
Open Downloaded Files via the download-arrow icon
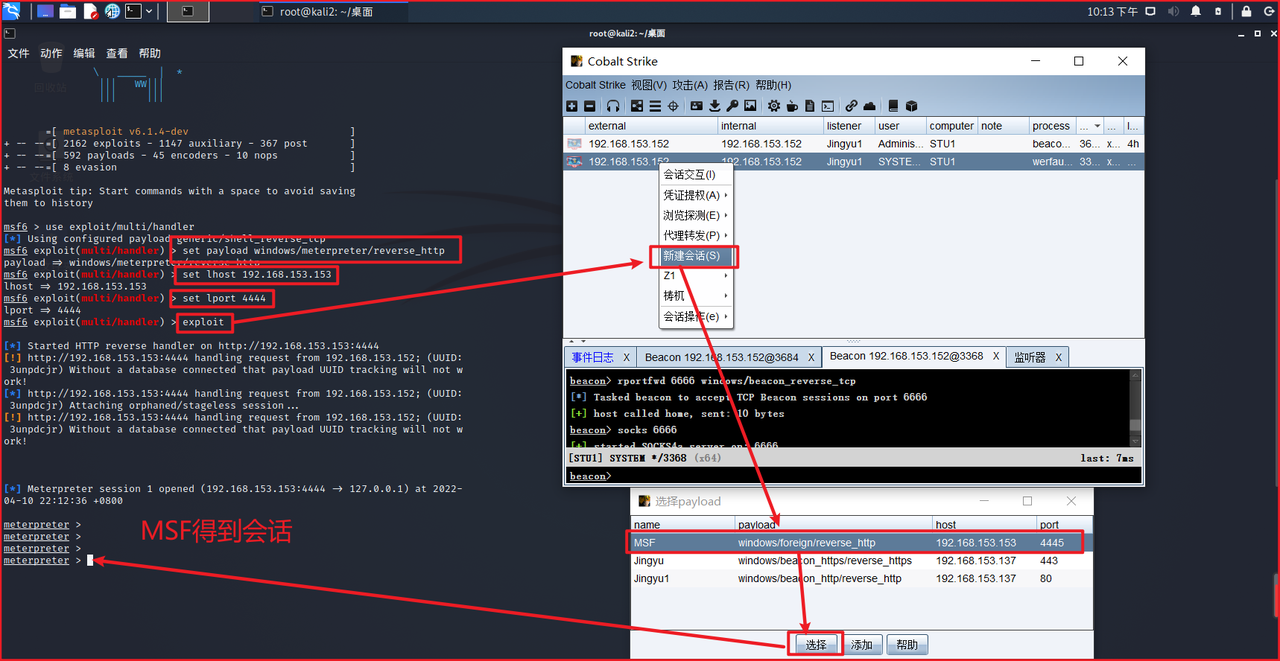tap(715, 106)
